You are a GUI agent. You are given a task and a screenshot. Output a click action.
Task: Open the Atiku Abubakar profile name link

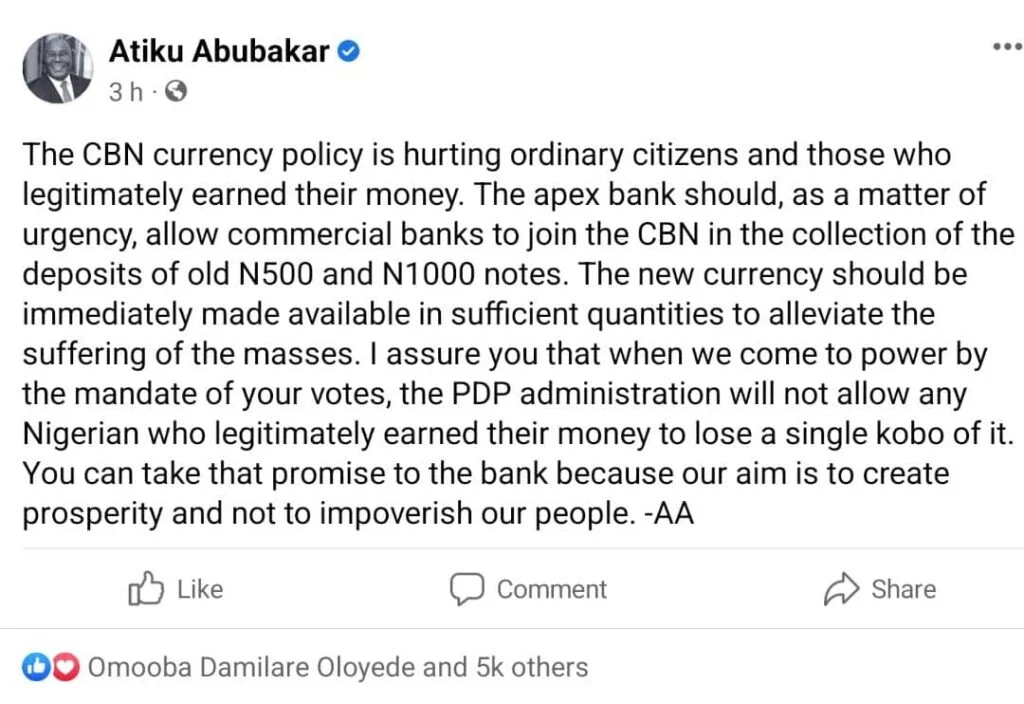point(219,51)
